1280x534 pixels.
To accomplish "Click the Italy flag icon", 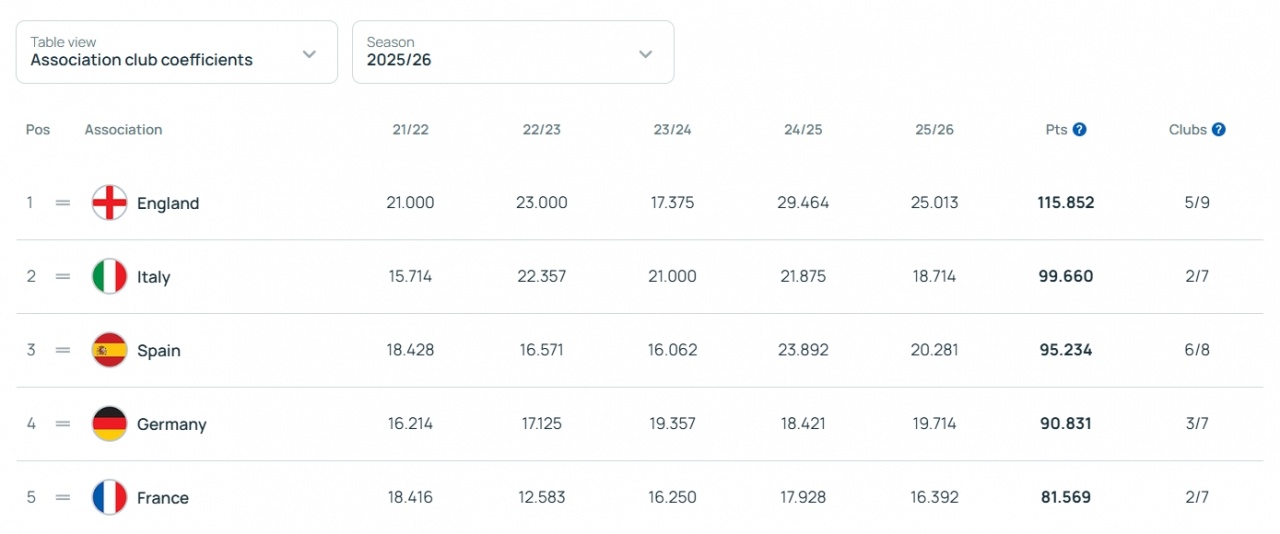I will click(x=109, y=277).
